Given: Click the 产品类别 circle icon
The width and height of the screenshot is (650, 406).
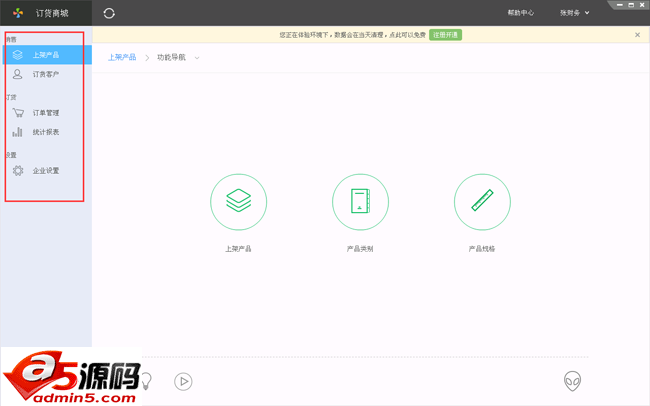Looking at the screenshot, I should point(360,202).
